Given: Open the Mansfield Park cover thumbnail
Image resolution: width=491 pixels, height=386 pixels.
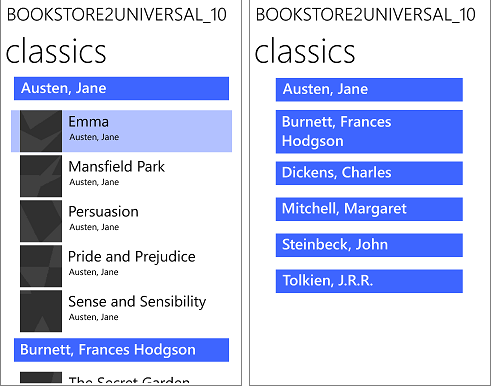Looking at the screenshot, I should [41, 176].
